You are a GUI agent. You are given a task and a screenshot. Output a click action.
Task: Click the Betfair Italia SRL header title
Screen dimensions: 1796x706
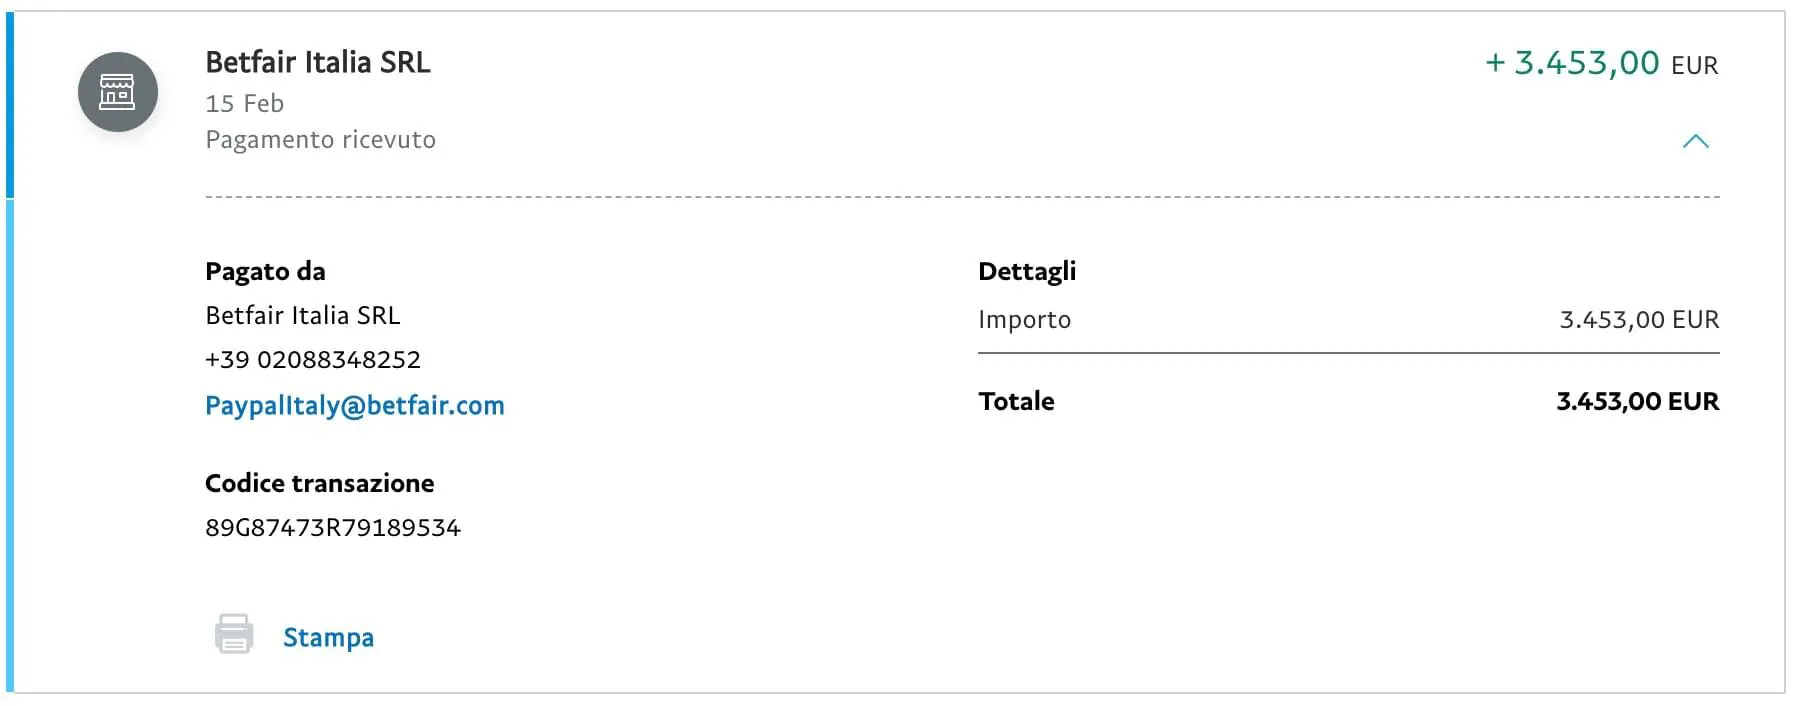coord(318,62)
